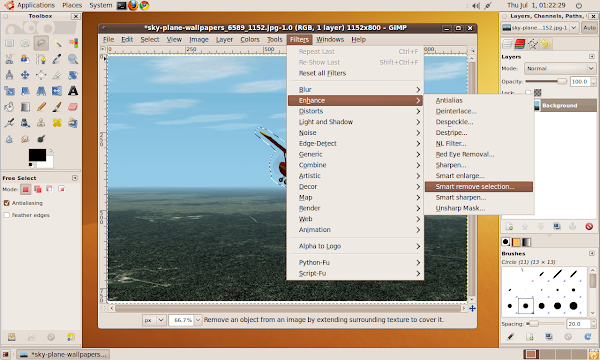Screen dimensions: 600x360
Task: Adjust the brush Spacing slider
Action: coord(545,324)
